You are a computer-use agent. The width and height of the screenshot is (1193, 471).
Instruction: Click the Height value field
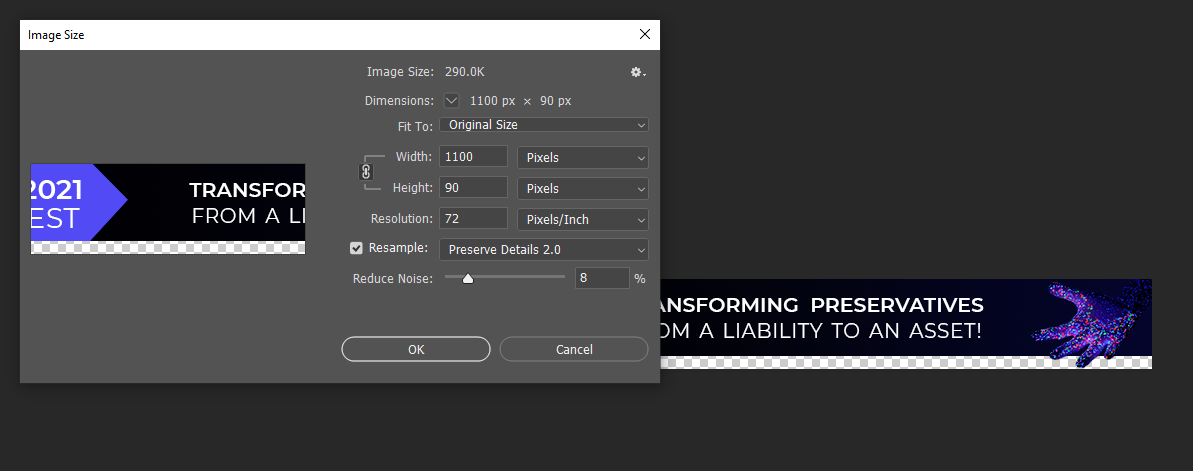[473, 187]
